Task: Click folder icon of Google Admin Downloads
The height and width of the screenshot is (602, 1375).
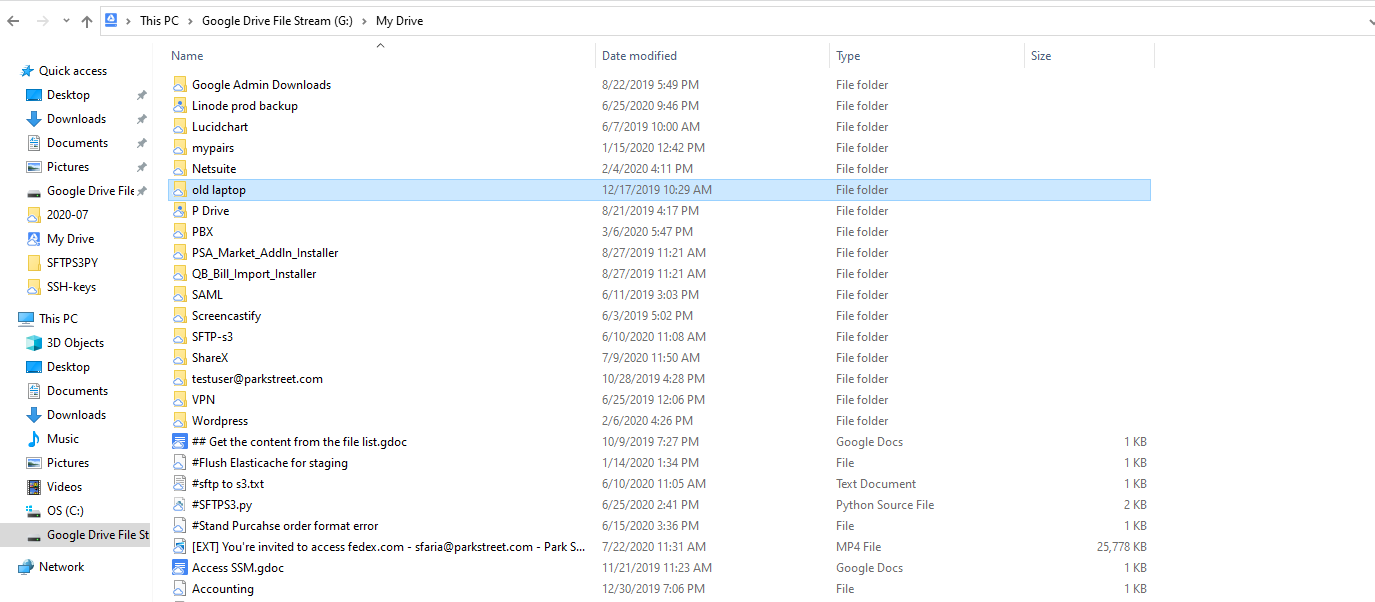Action: (180, 85)
